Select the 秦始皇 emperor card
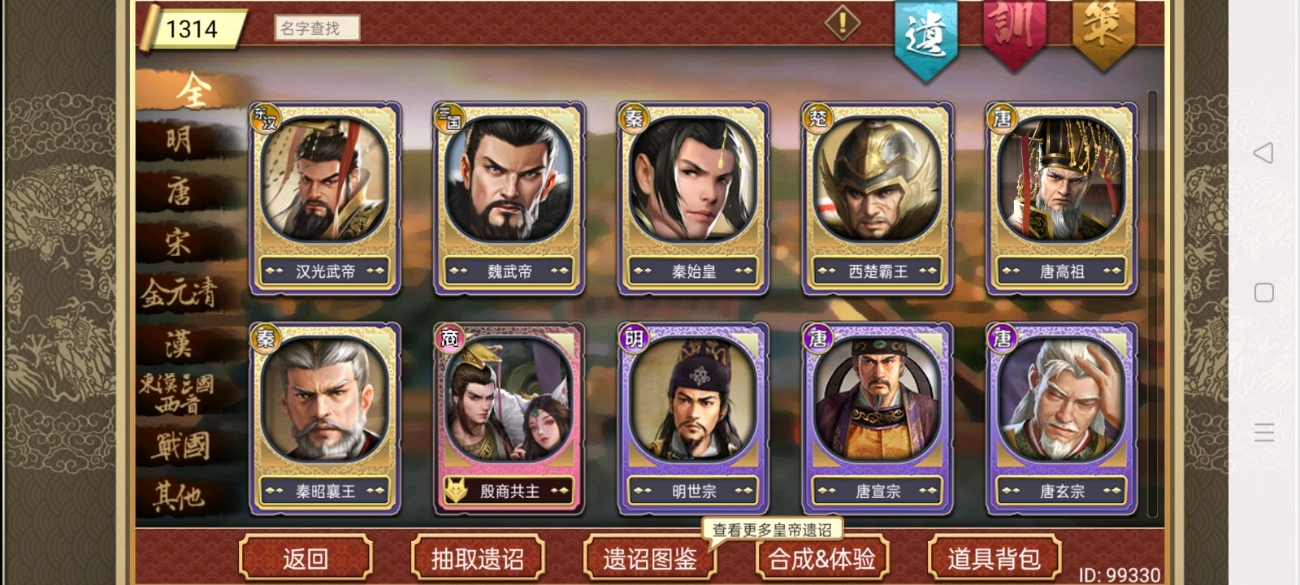Viewport: 1300px width, 585px height. click(x=694, y=198)
